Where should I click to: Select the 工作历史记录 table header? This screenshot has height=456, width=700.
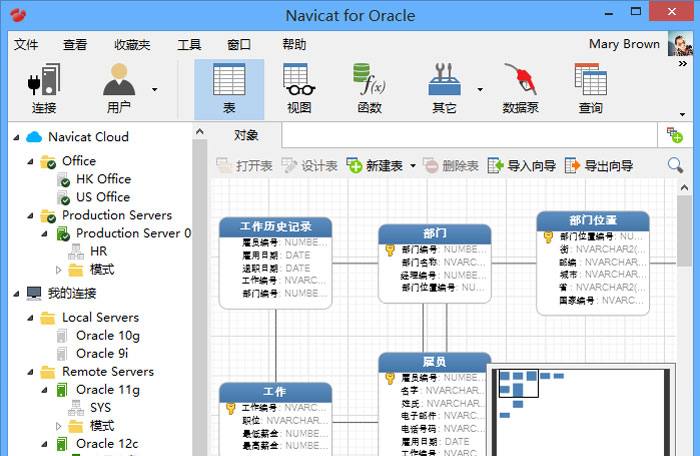[x=275, y=227]
